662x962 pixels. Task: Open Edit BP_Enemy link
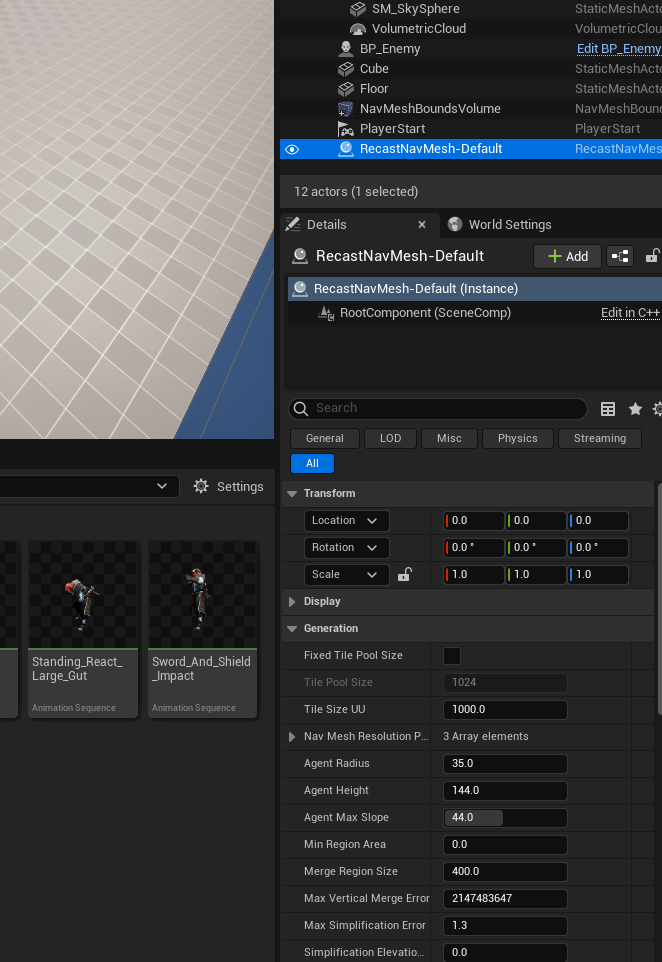[x=619, y=48]
